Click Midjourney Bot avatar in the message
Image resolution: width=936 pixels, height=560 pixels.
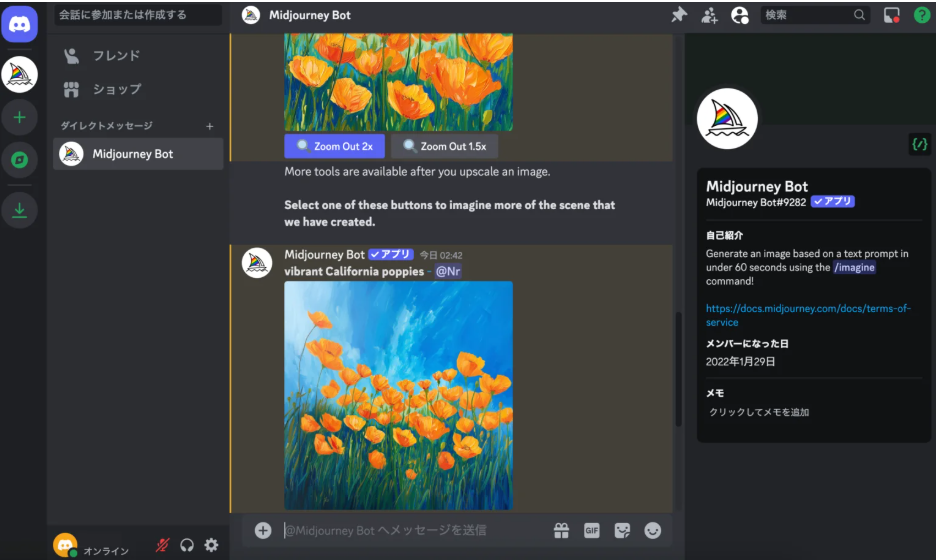pos(257,263)
